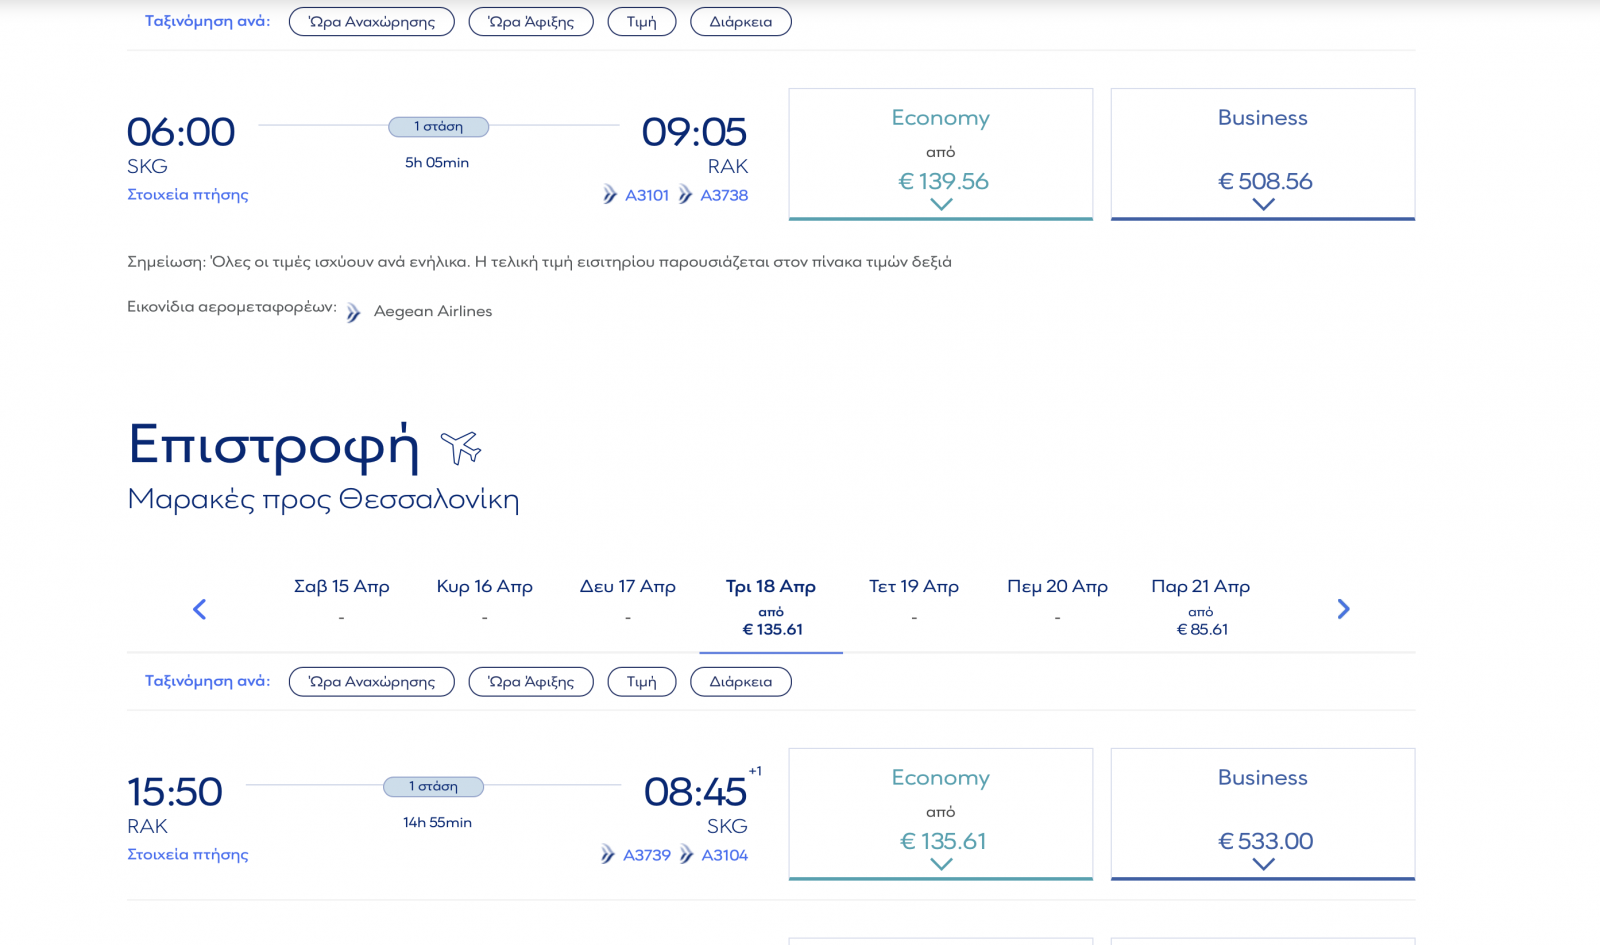Click the airplane icon beside Επιστροφή heading

click(x=461, y=447)
